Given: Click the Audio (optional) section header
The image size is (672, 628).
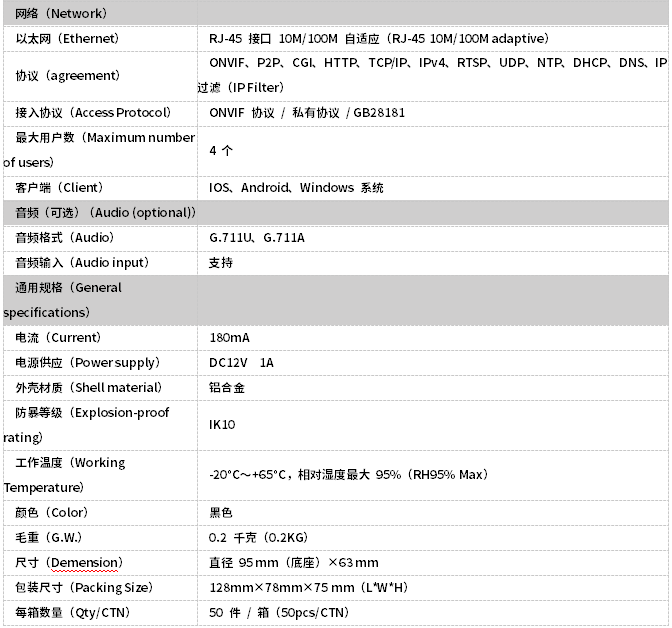Looking at the screenshot, I should pos(105,213).
